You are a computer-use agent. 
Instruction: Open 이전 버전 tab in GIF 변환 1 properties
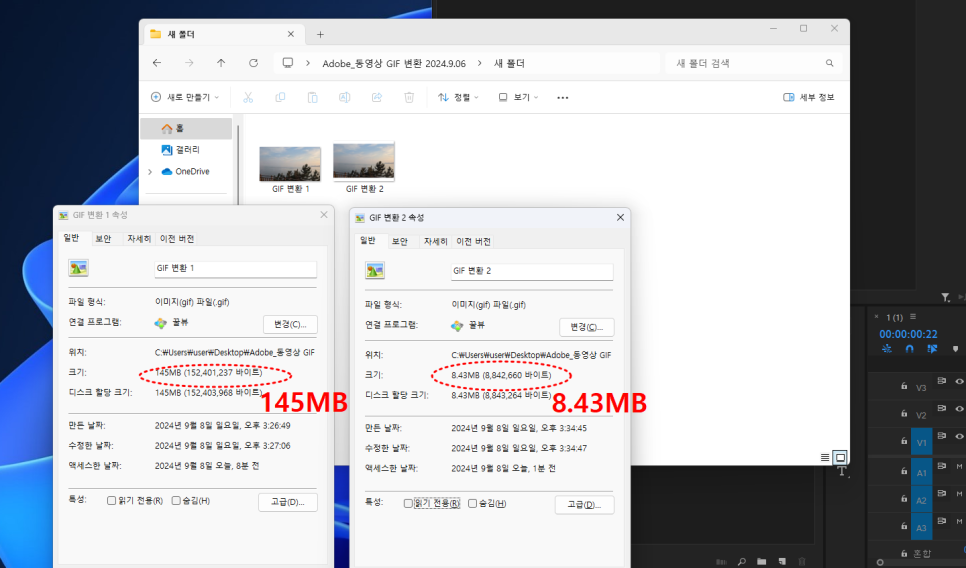pyautogui.click(x=177, y=239)
